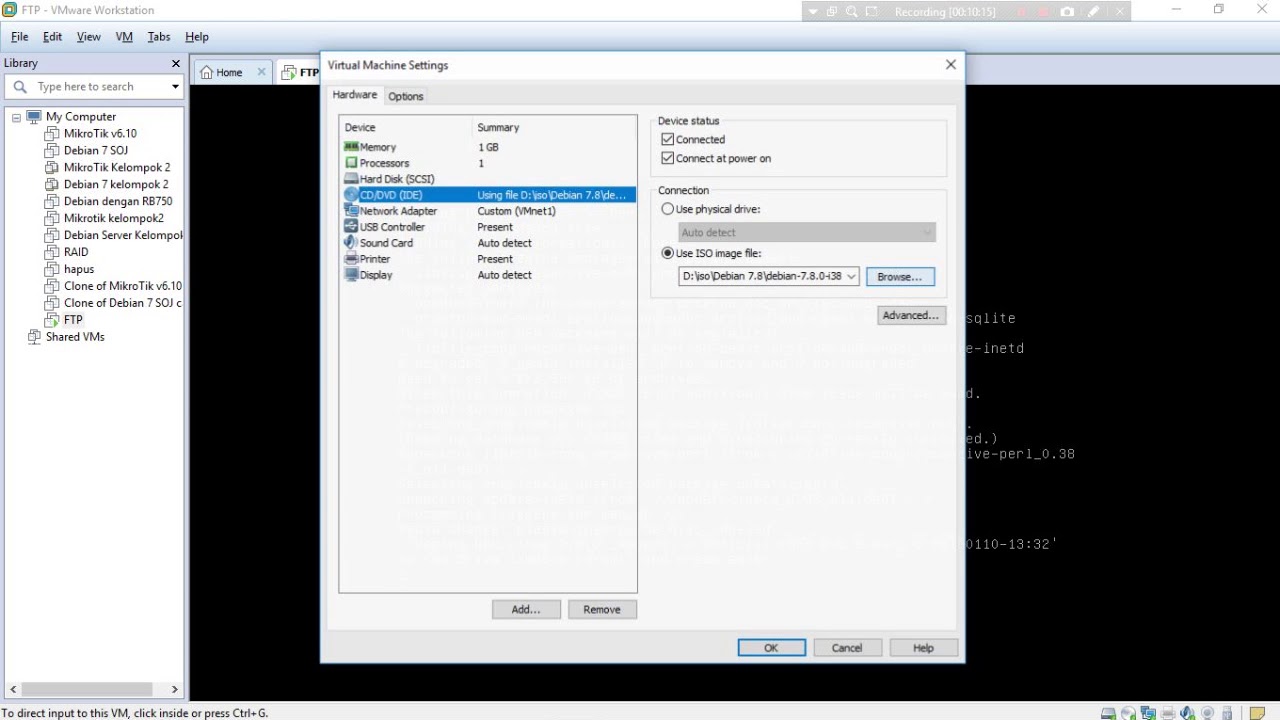This screenshot has width=1280, height=720.
Task: Uncheck the Connected checkbox
Action: [x=668, y=140]
